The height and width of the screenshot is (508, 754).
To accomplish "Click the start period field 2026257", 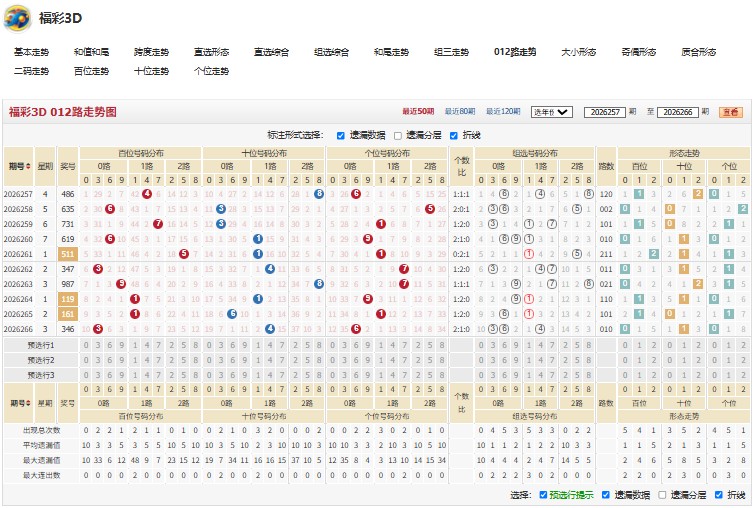I will [x=605, y=112].
